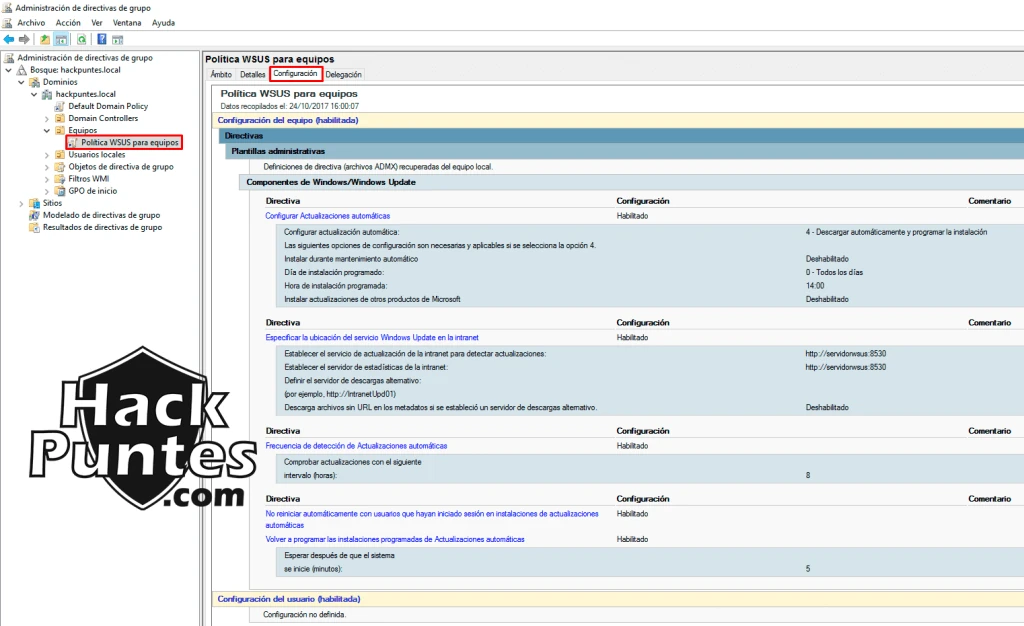1024x626 pixels.
Task: Open Frecuencia de detección de Actualizaciones automáticas link
Action: (x=356, y=446)
